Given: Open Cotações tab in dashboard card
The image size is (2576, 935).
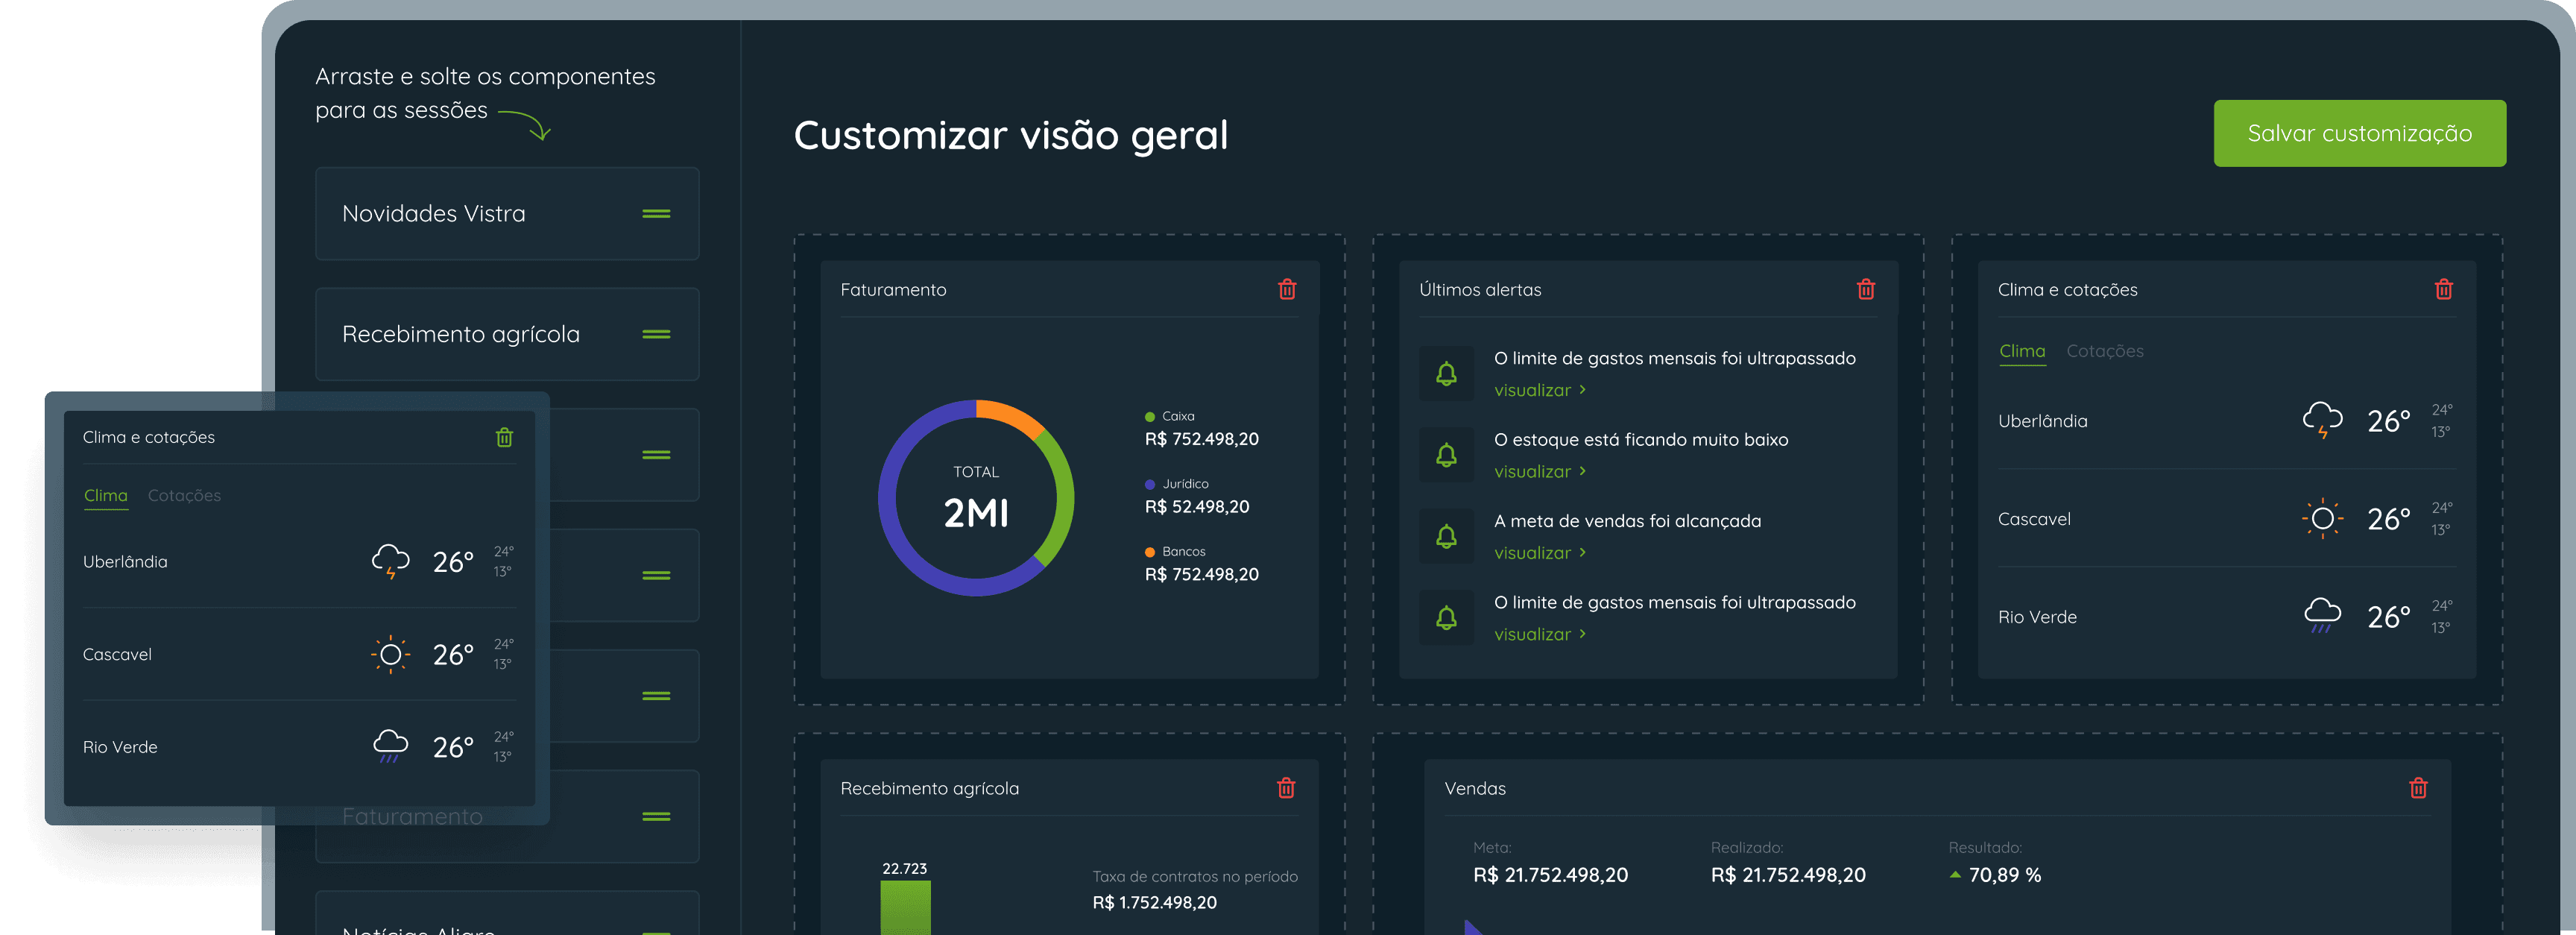Looking at the screenshot, I should (x=2105, y=351).
